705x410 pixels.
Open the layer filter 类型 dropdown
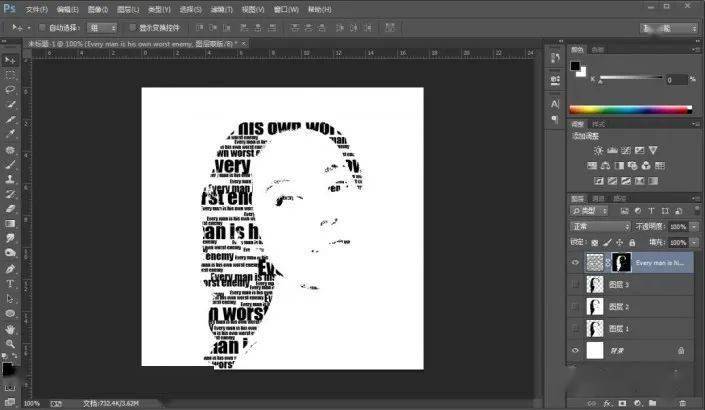[x=589, y=211]
